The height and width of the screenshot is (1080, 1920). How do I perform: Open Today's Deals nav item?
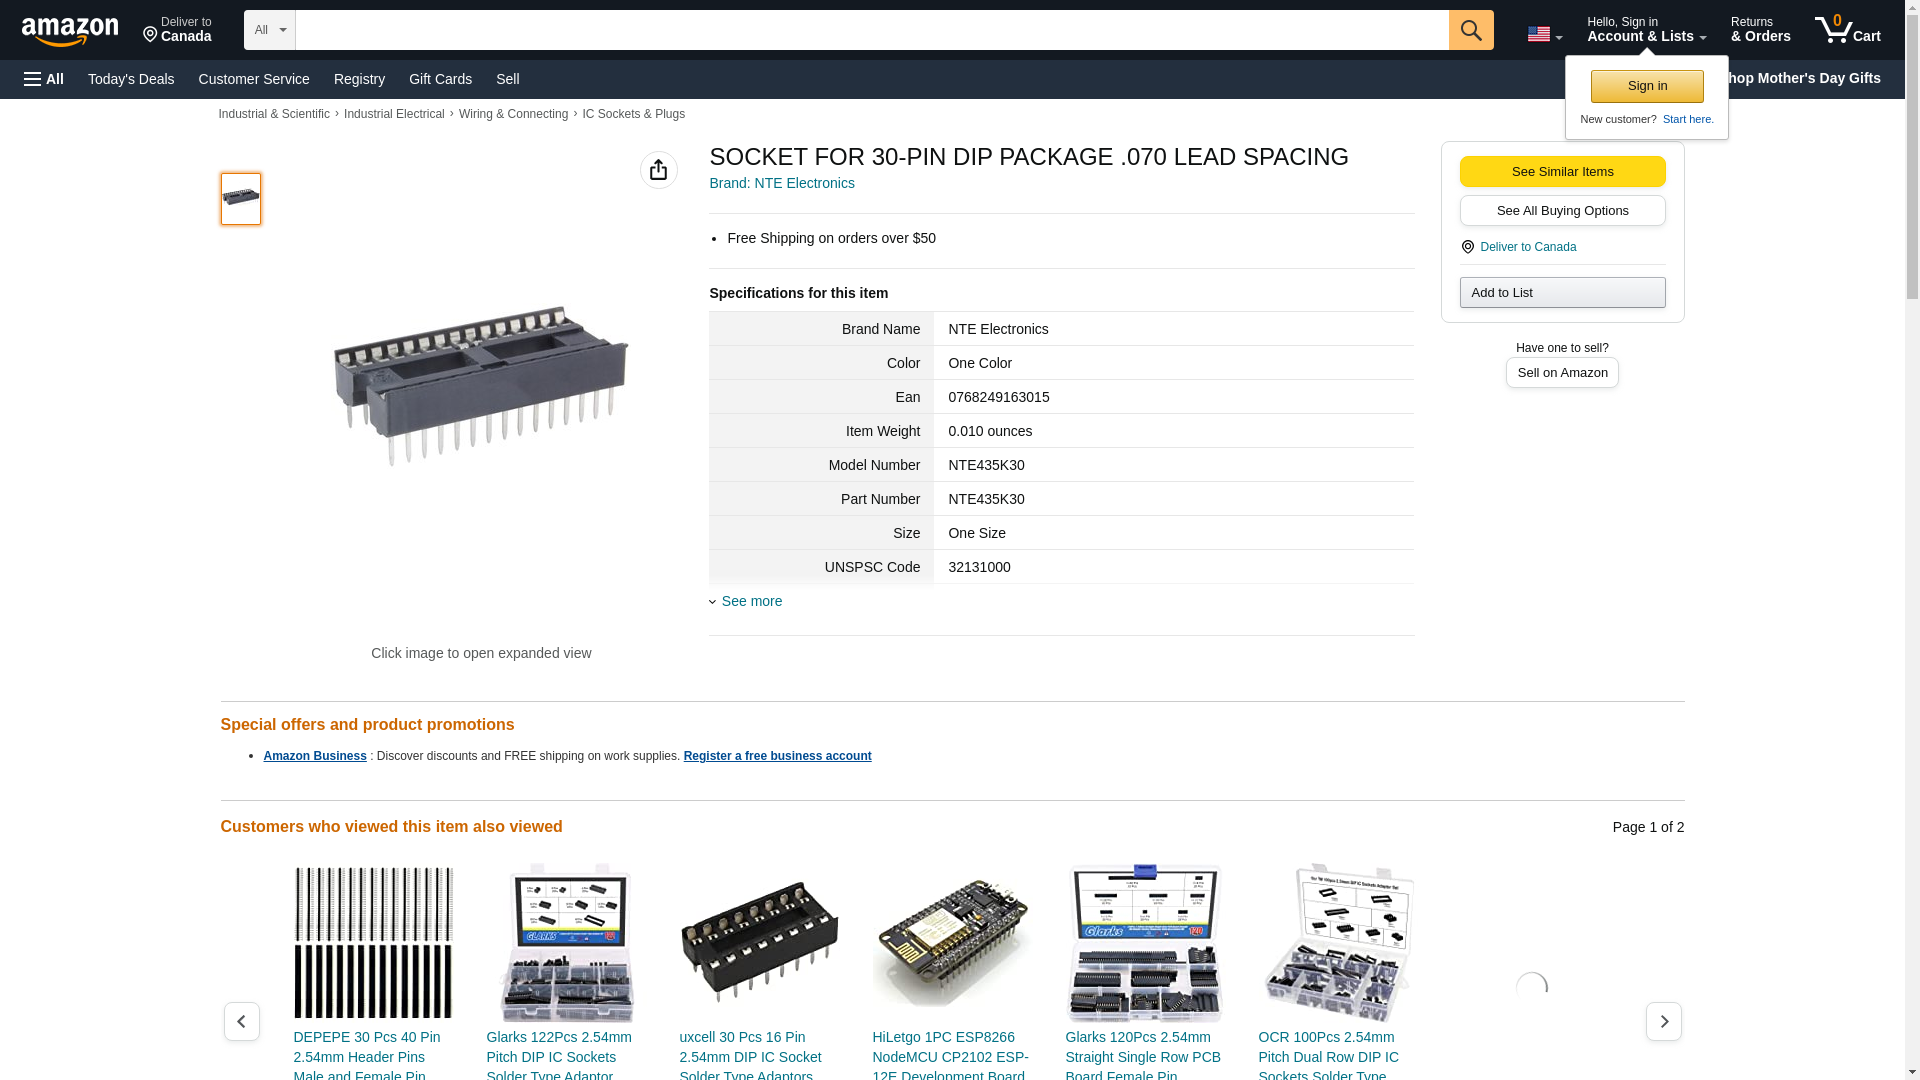click(131, 79)
